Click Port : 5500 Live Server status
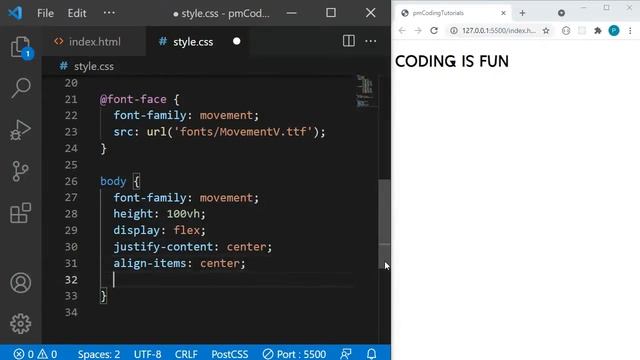Viewport: 640px width, 360px height. (294, 354)
